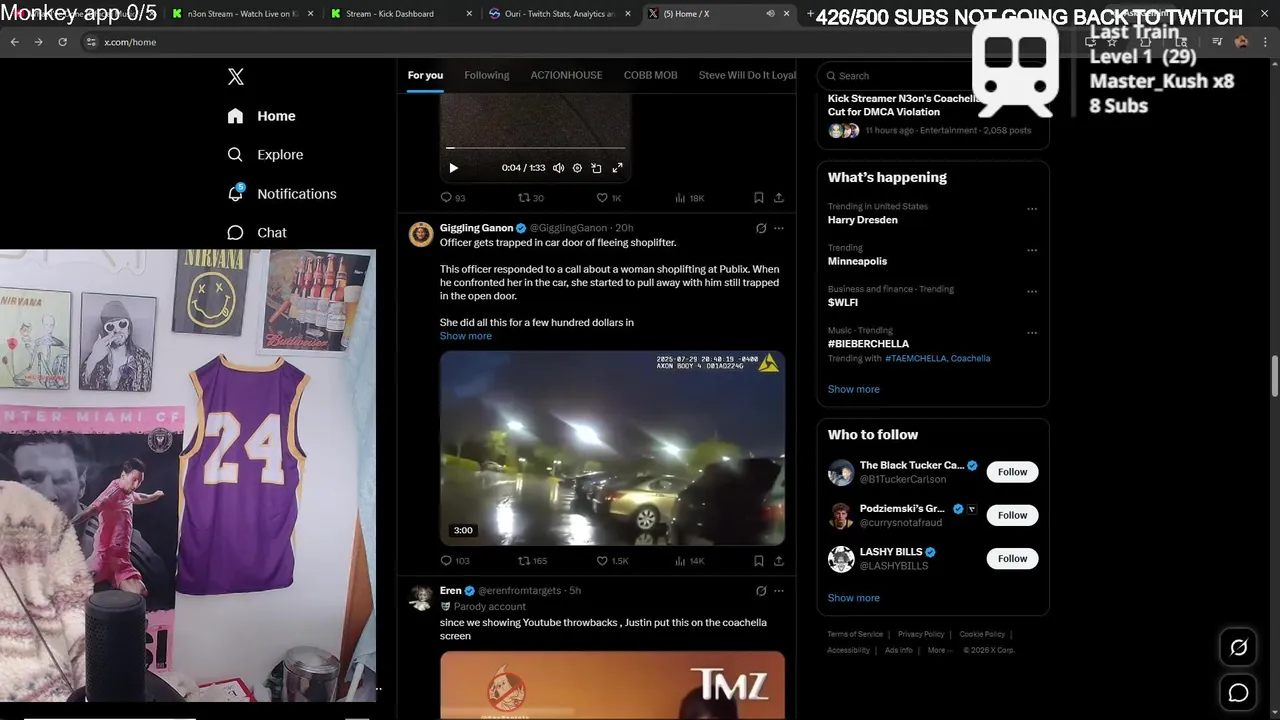Viewport: 1280px width, 720px height.
Task: Select the For you tab
Action: point(425,75)
